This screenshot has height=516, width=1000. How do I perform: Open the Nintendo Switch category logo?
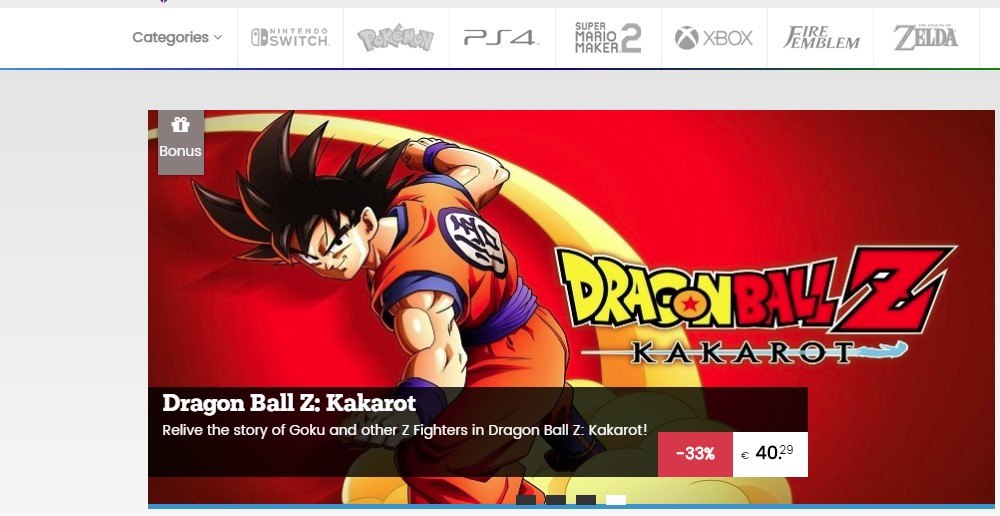[290, 37]
